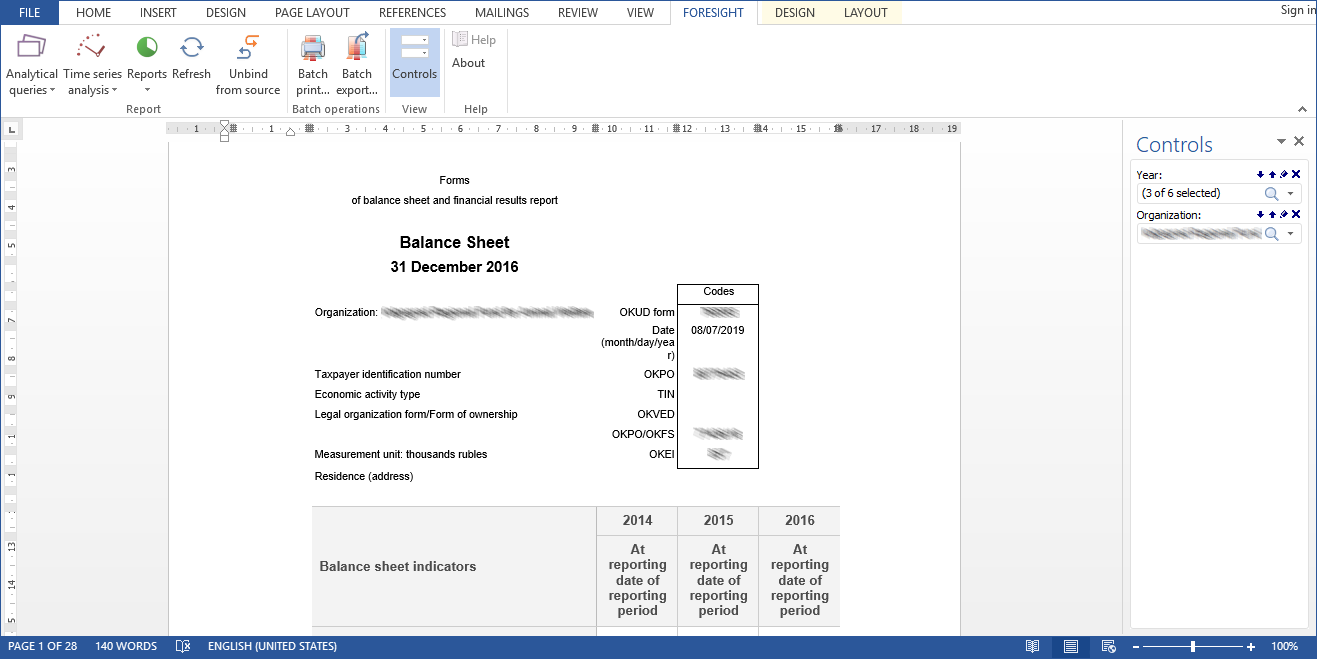Search within the Year control values

pyautogui.click(x=1271, y=194)
